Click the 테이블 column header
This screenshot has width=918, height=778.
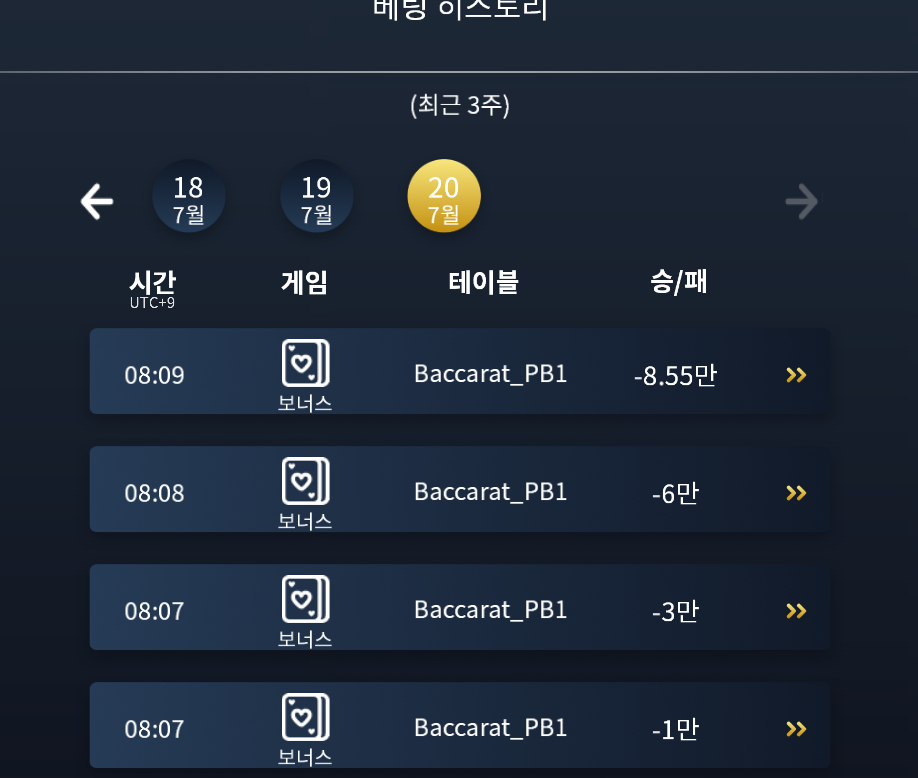pyautogui.click(x=484, y=282)
